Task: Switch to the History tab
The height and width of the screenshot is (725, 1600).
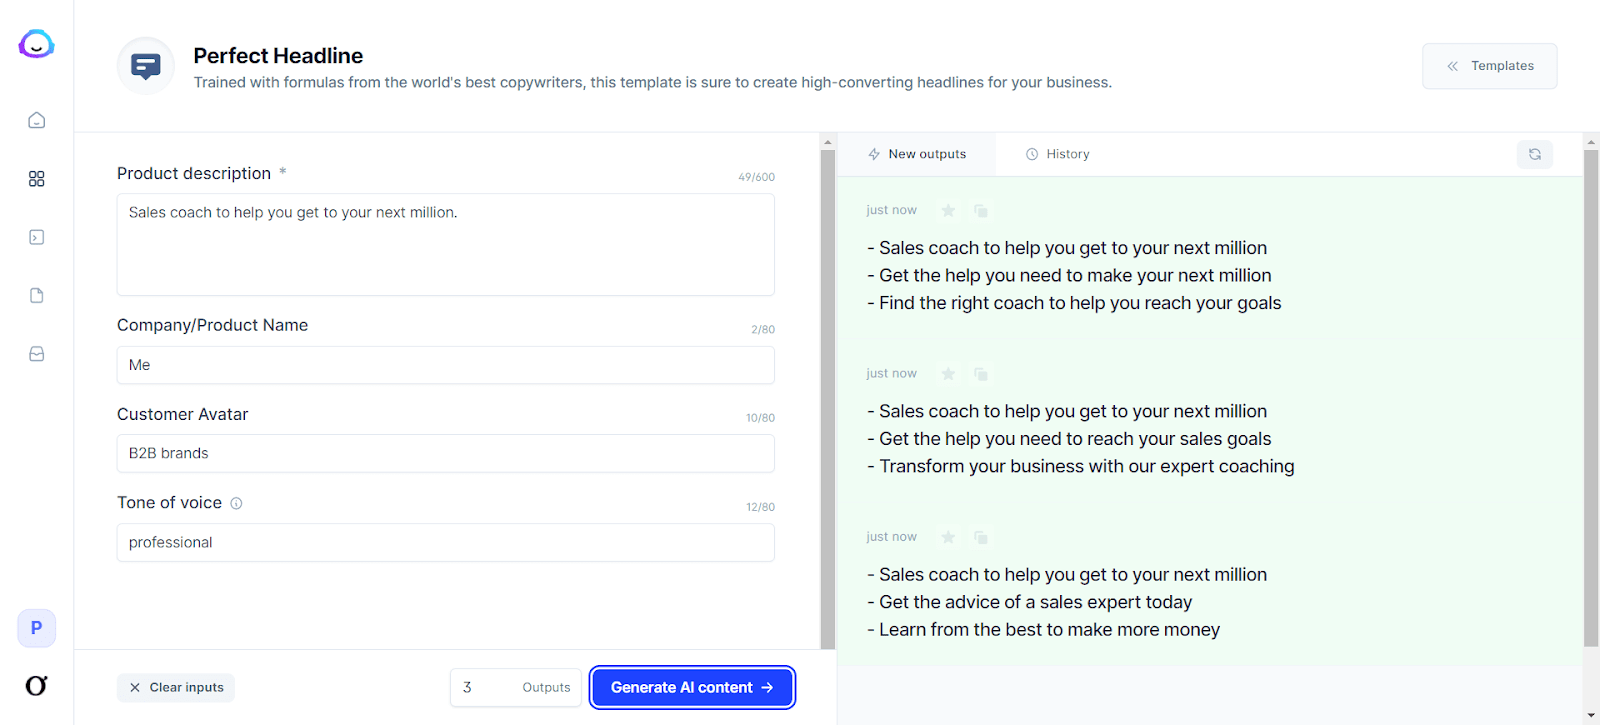Action: click(x=1057, y=154)
